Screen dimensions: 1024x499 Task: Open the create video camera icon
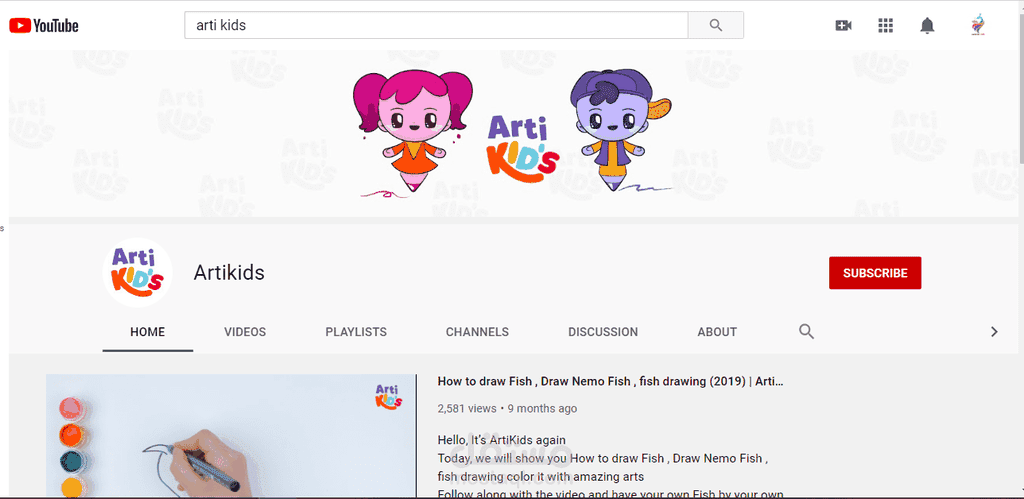[844, 25]
